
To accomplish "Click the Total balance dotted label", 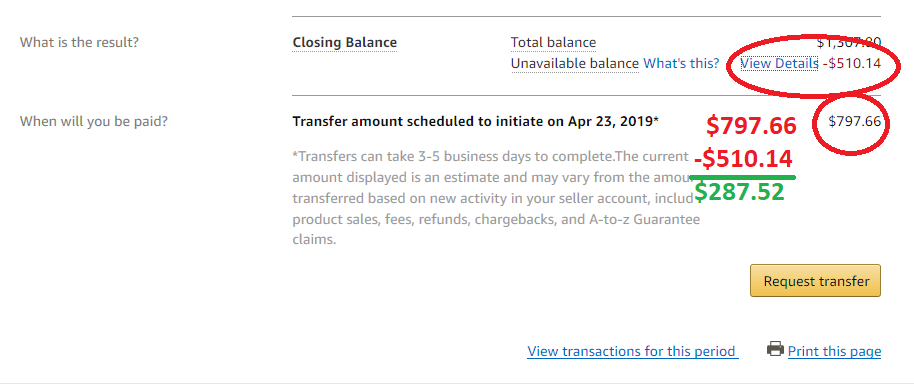I will (x=553, y=43).
